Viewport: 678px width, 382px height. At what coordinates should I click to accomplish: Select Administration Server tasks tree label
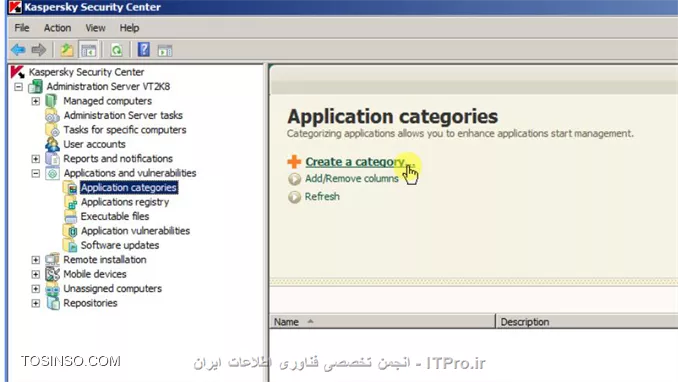click(x=123, y=116)
